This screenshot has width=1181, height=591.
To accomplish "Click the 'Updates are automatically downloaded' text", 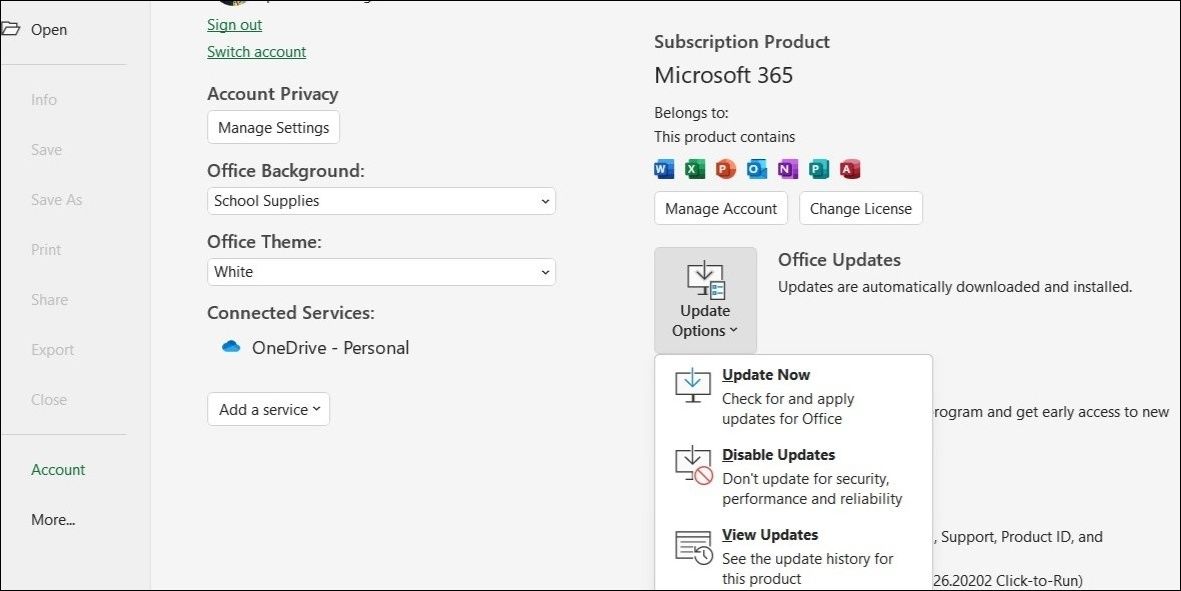I will click(x=955, y=287).
